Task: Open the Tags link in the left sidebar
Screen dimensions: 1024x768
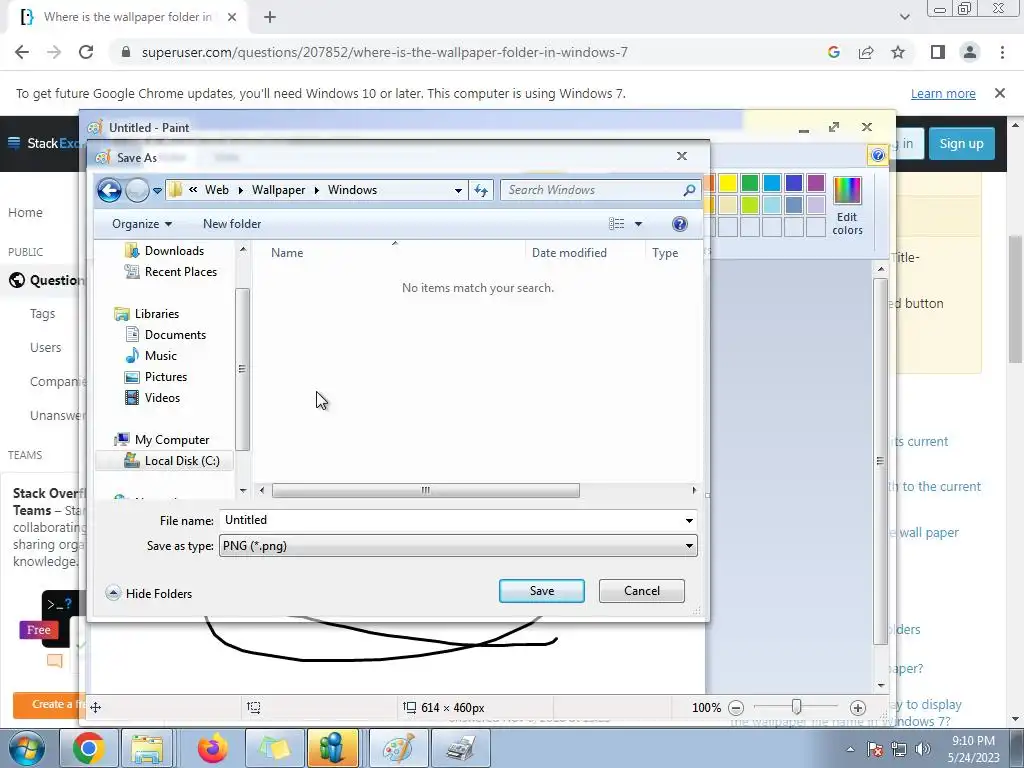Action: 42,313
